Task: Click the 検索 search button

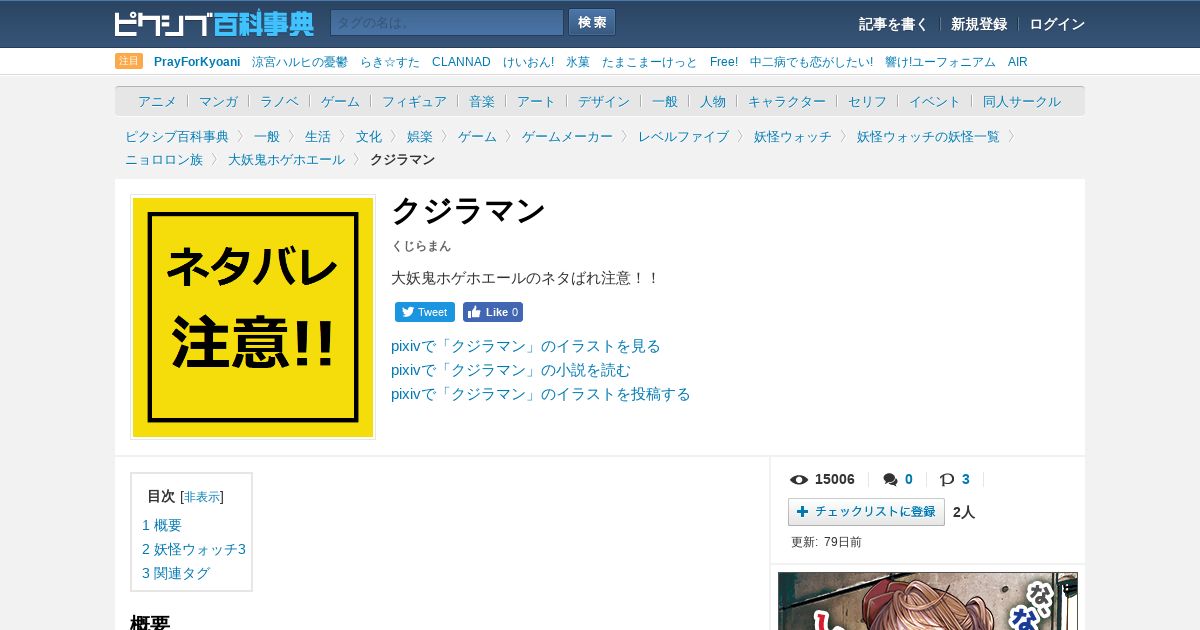Action: pos(592,23)
